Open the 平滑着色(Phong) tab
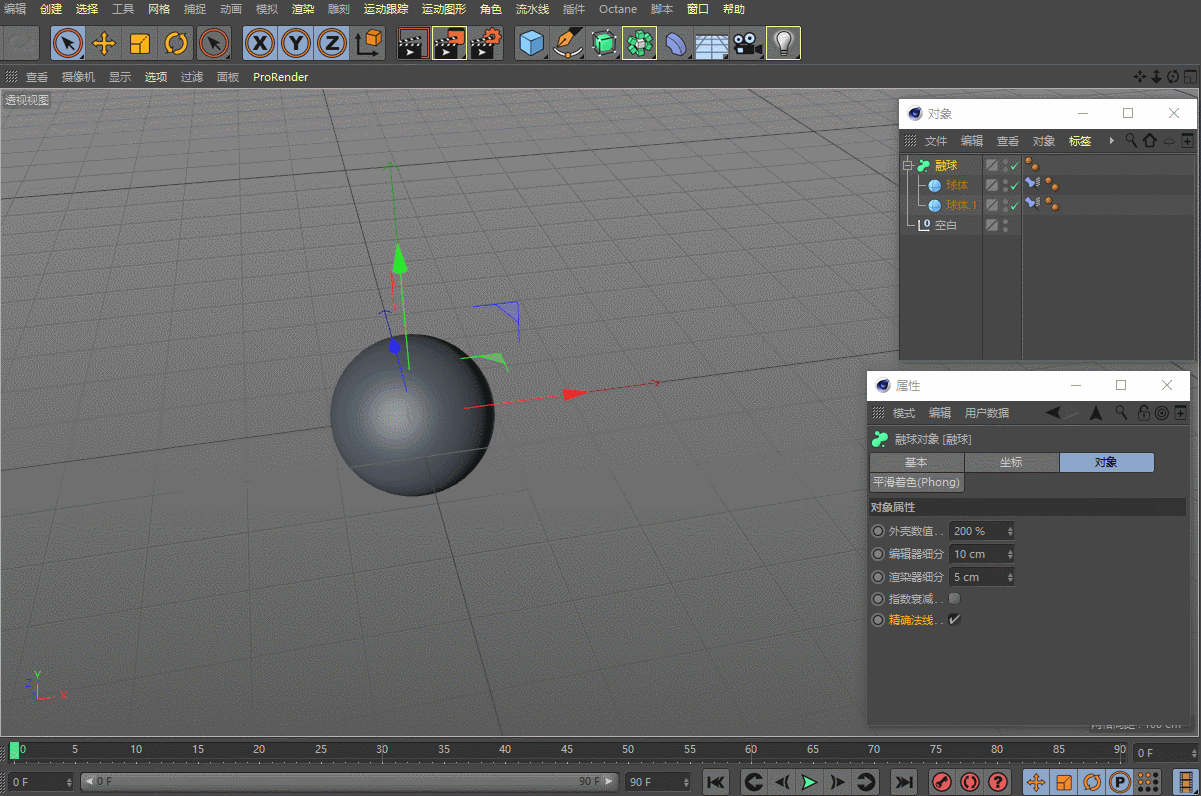Screen dimensions: 1201x796 click(x=916, y=482)
